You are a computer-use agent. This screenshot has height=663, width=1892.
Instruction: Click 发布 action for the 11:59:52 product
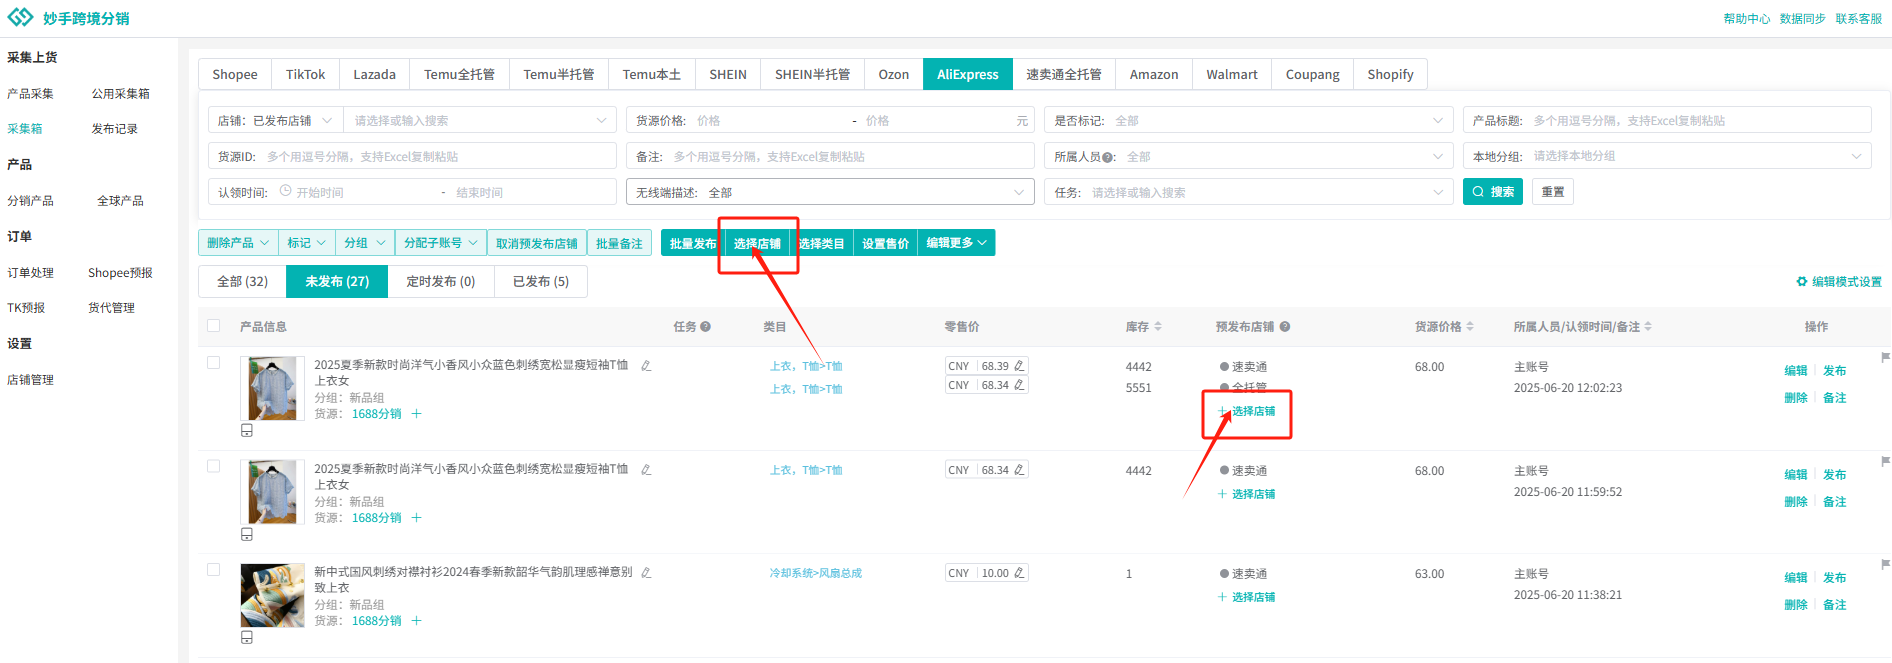click(x=1835, y=475)
